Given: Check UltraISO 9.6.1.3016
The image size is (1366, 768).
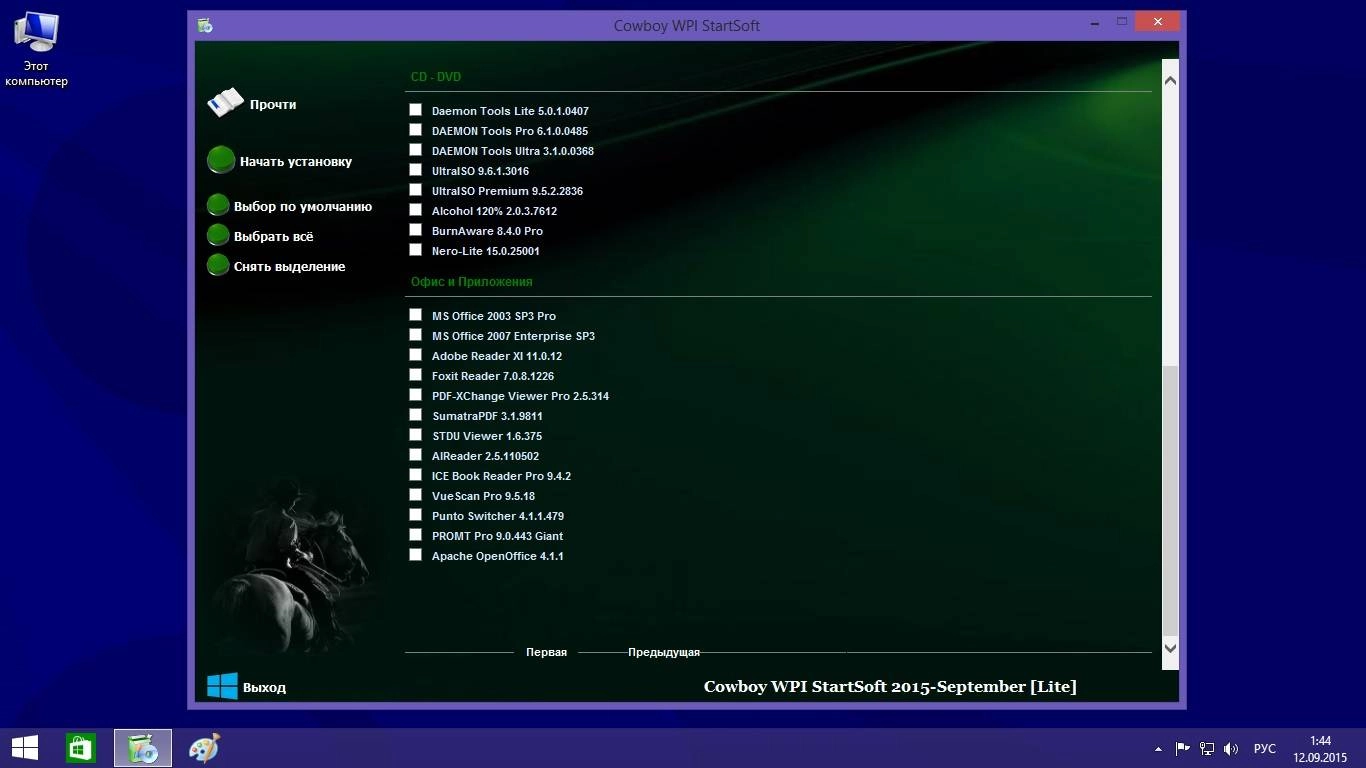Looking at the screenshot, I should click(x=415, y=170).
